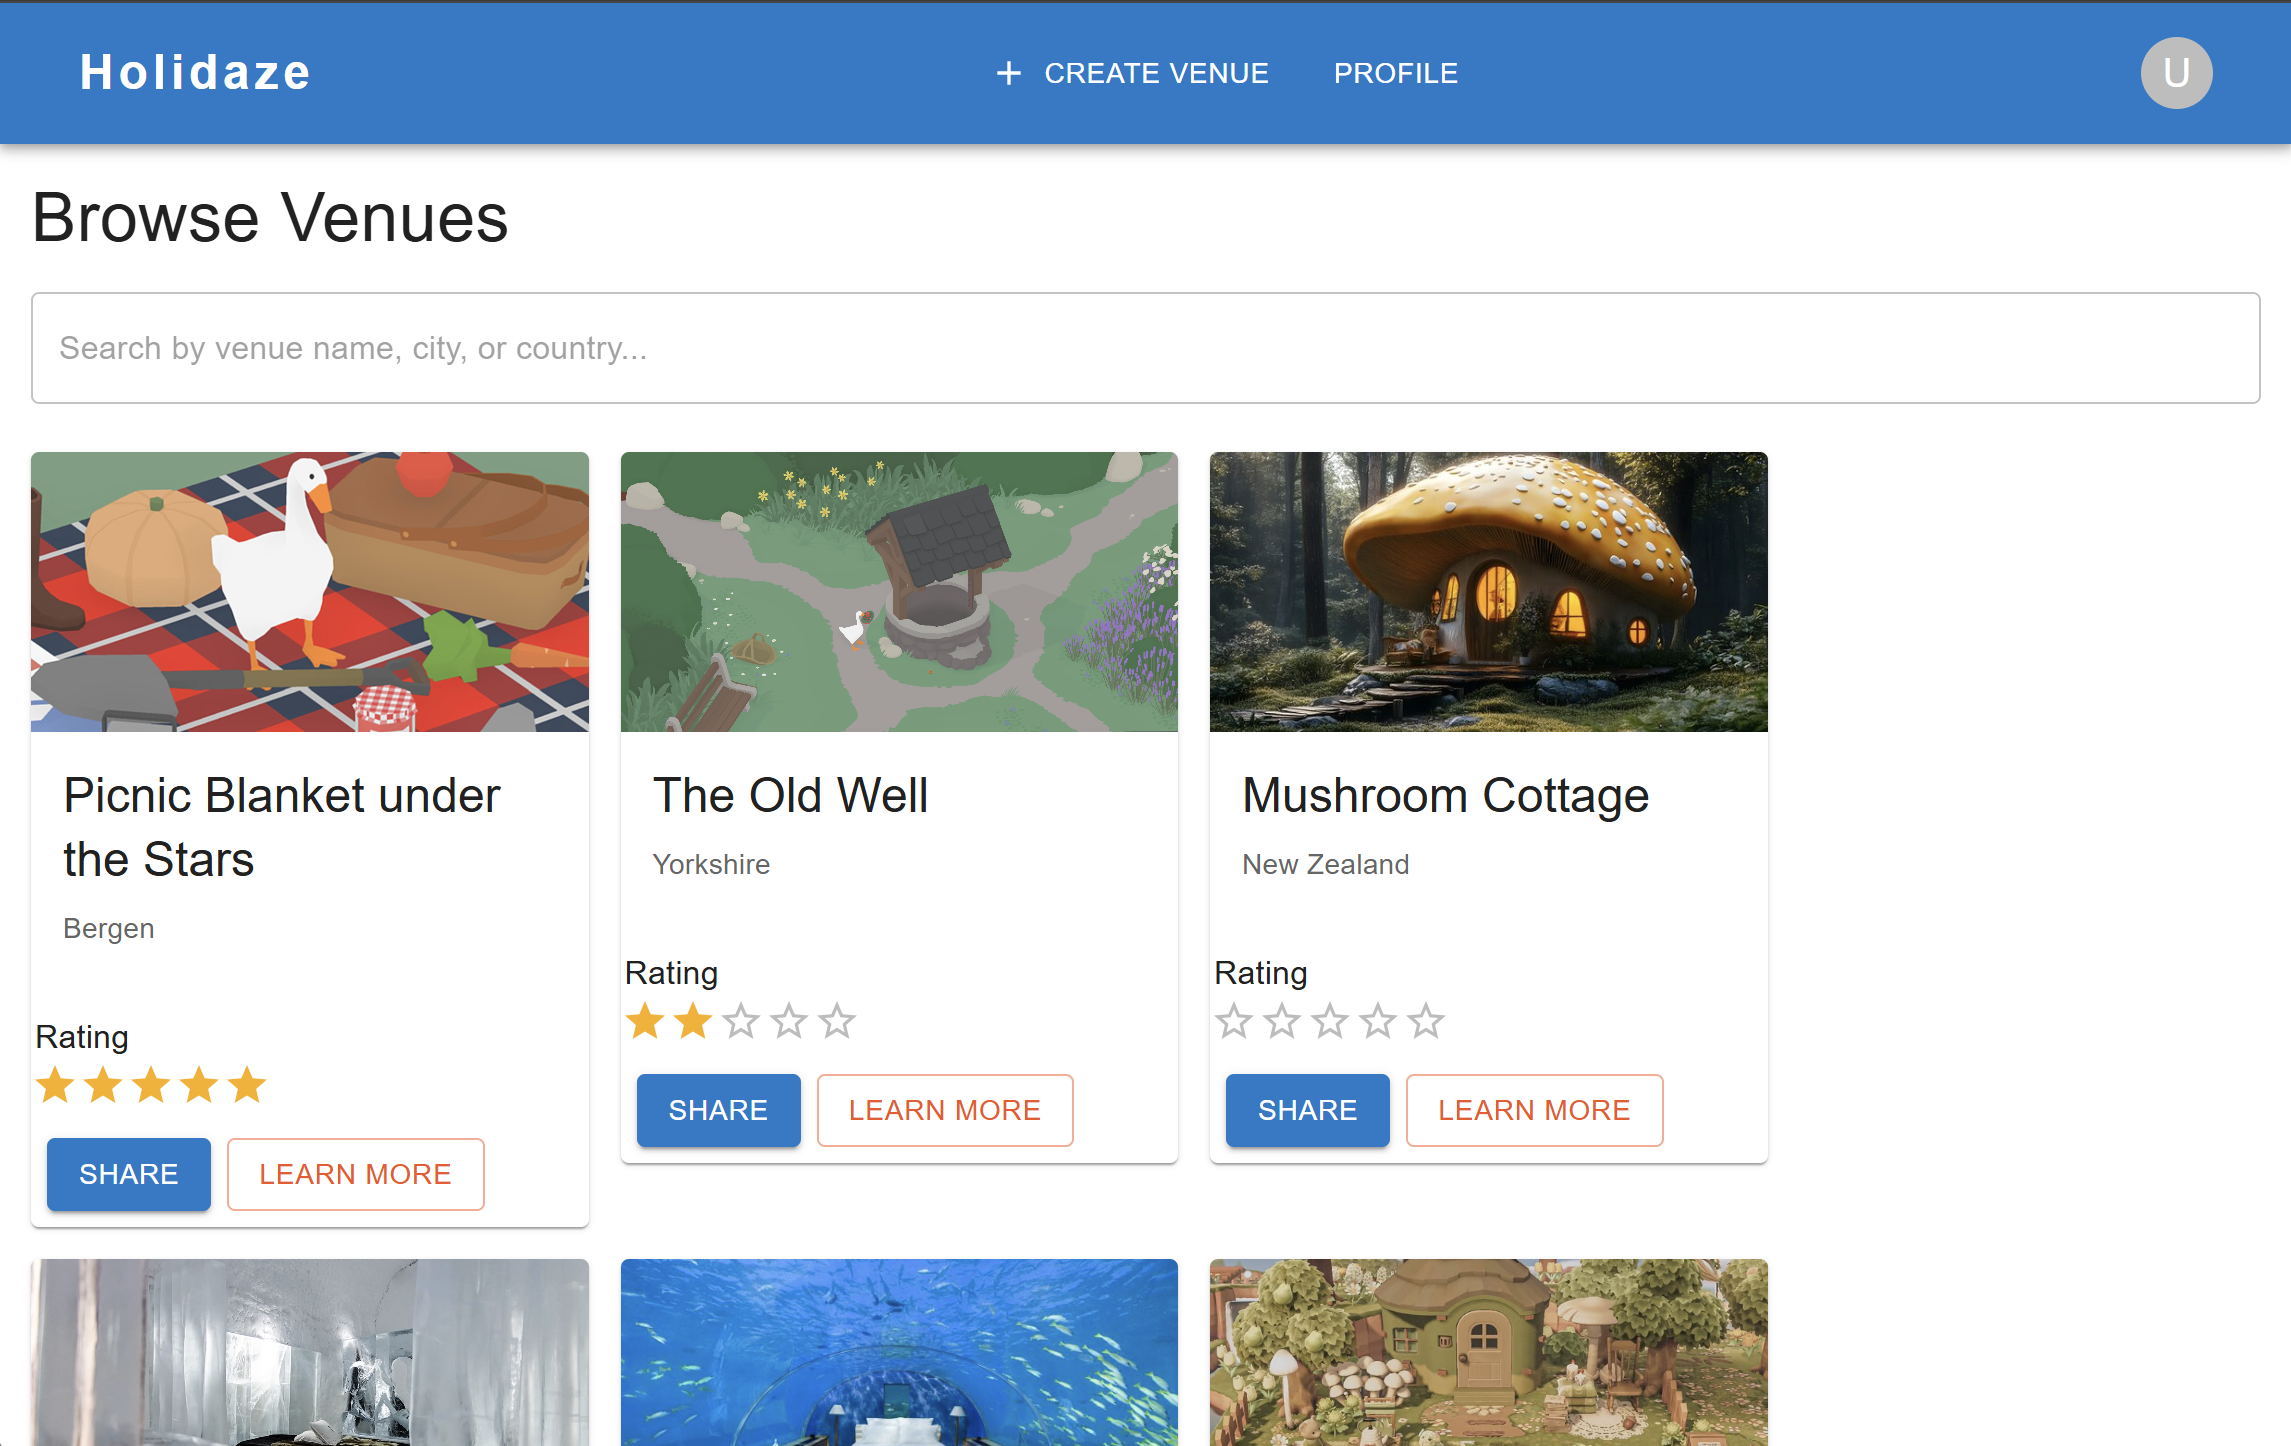This screenshot has height=1446, width=2291.
Task: Click fifth star of Mushroom Cottage rating
Action: pyautogui.click(x=1426, y=1021)
